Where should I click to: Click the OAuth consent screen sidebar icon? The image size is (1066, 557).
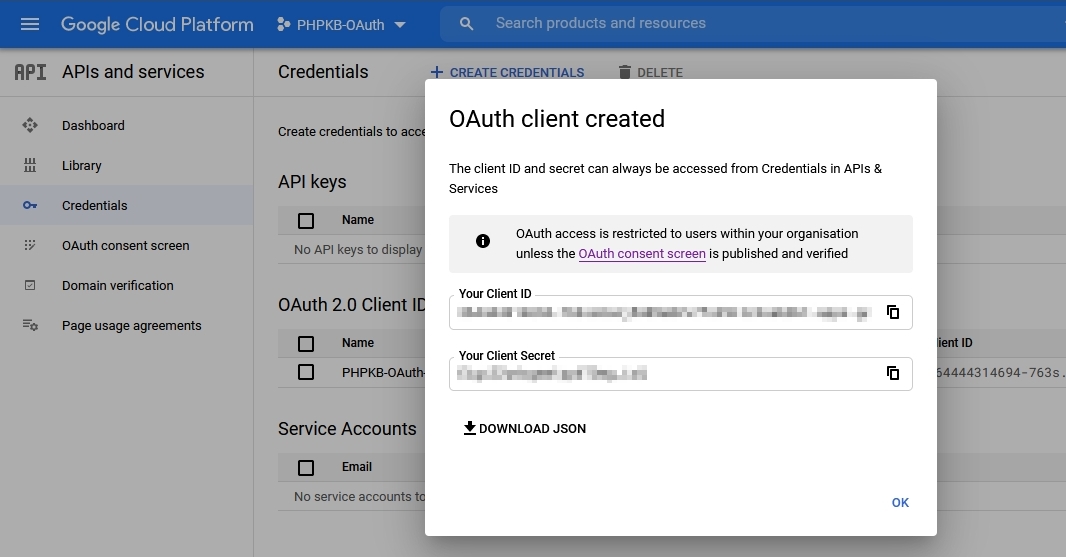(30, 245)
